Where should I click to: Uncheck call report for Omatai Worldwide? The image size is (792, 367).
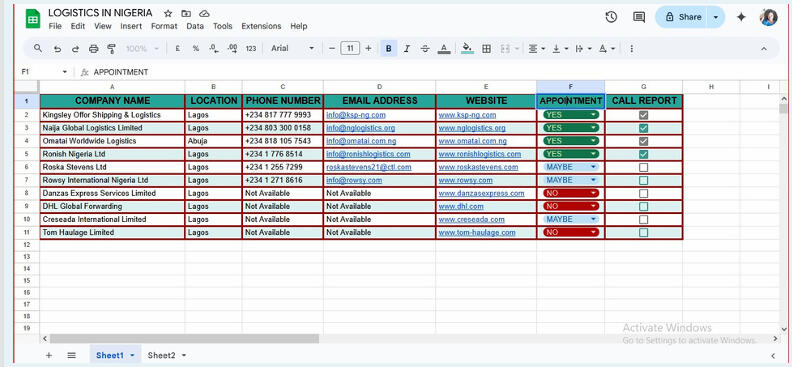[643, 141]
